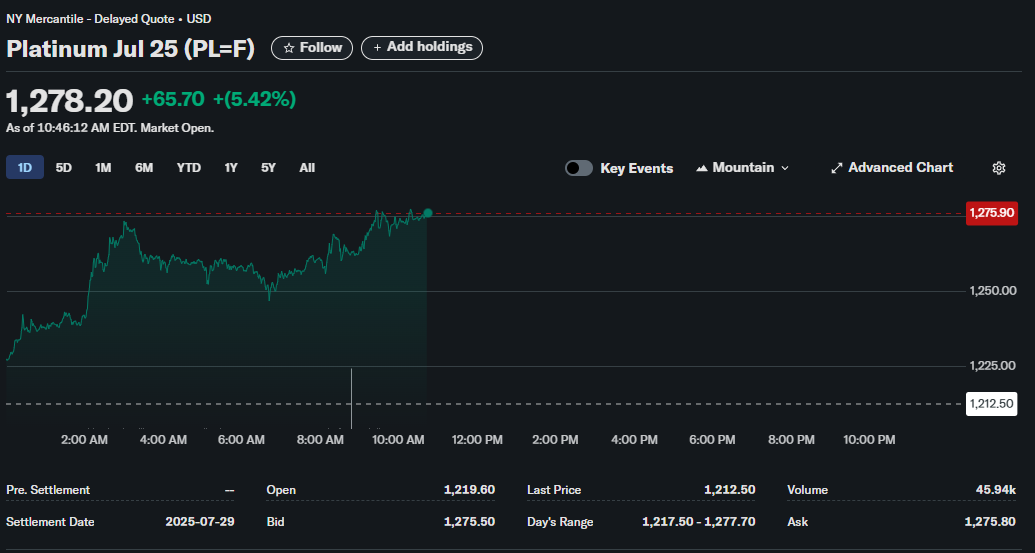Select the 5D time range tab

63,168
